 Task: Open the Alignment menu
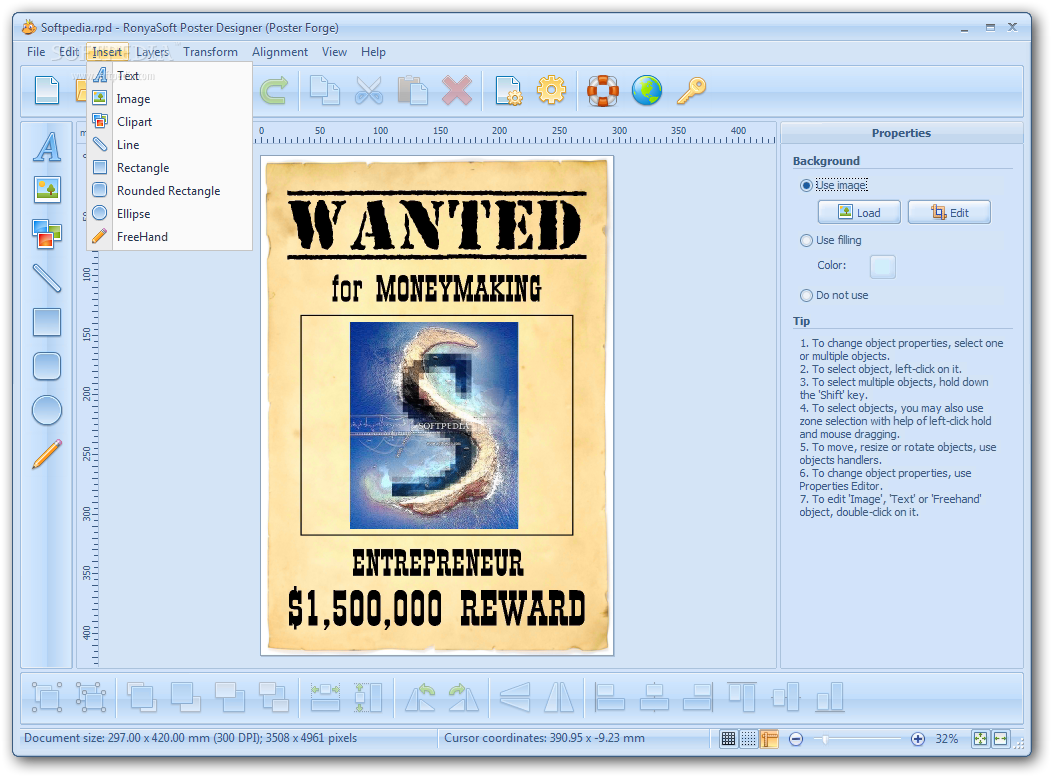[x=280, y=52]
